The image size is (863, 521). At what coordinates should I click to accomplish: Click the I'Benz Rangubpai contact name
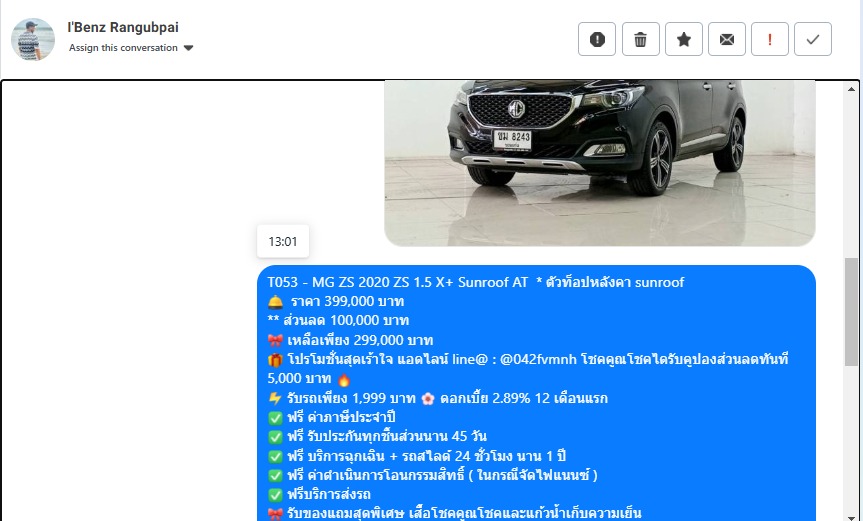[123, 27]
